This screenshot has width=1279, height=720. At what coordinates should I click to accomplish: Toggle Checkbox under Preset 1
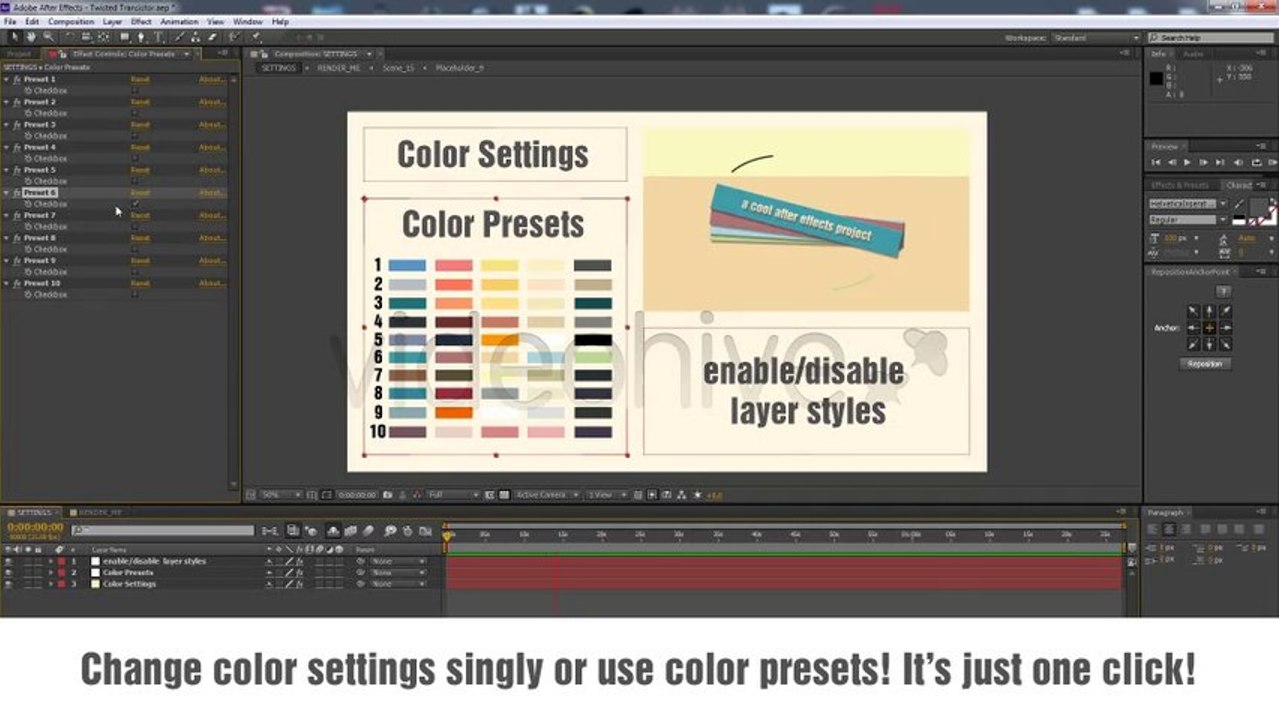tap(135, 90)
